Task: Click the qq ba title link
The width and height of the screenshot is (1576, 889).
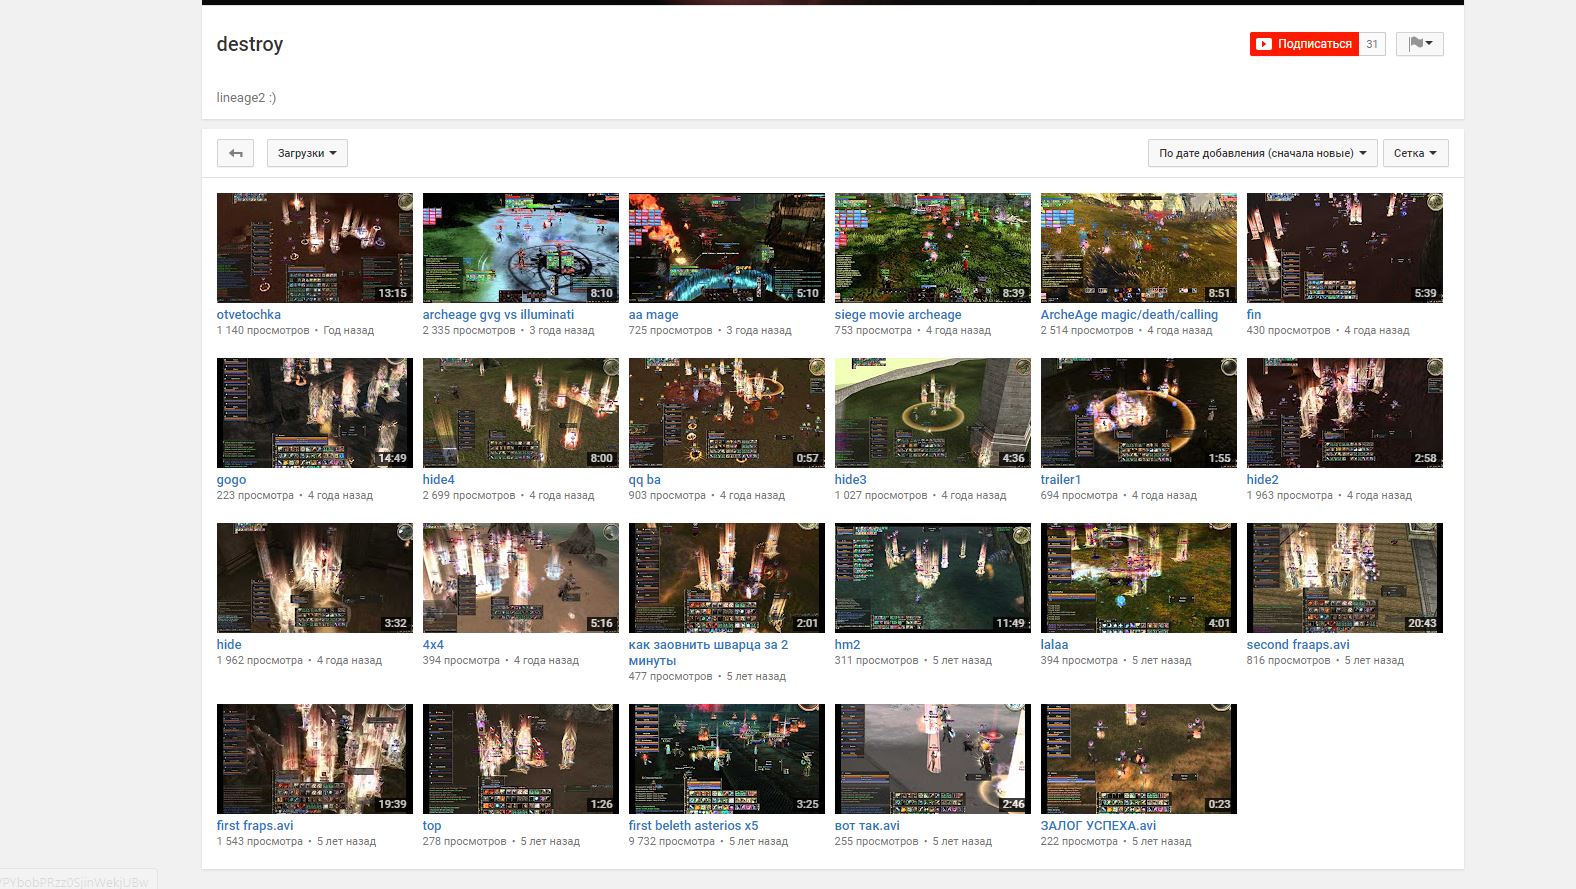Action: tap(645, 479)
